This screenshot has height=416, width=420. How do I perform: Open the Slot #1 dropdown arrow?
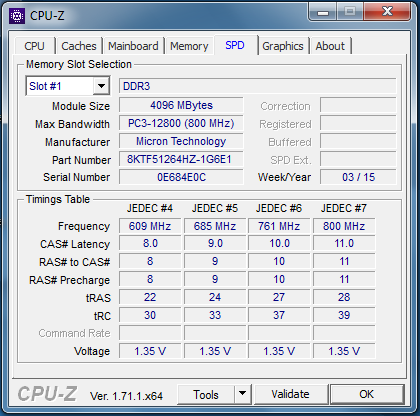click(101, 86)
